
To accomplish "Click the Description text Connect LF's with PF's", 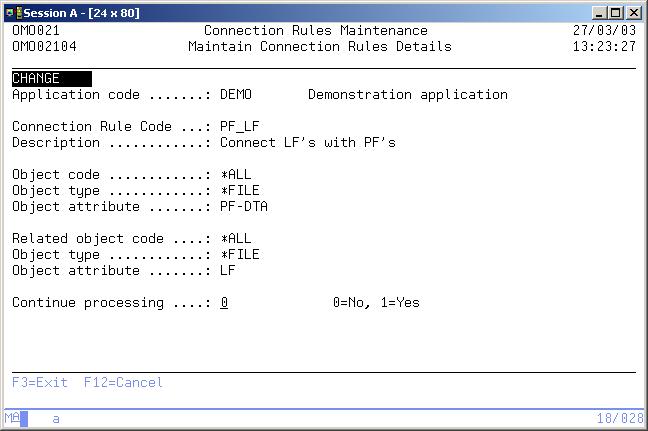I will pyautogui.click(x=308, y=143).
